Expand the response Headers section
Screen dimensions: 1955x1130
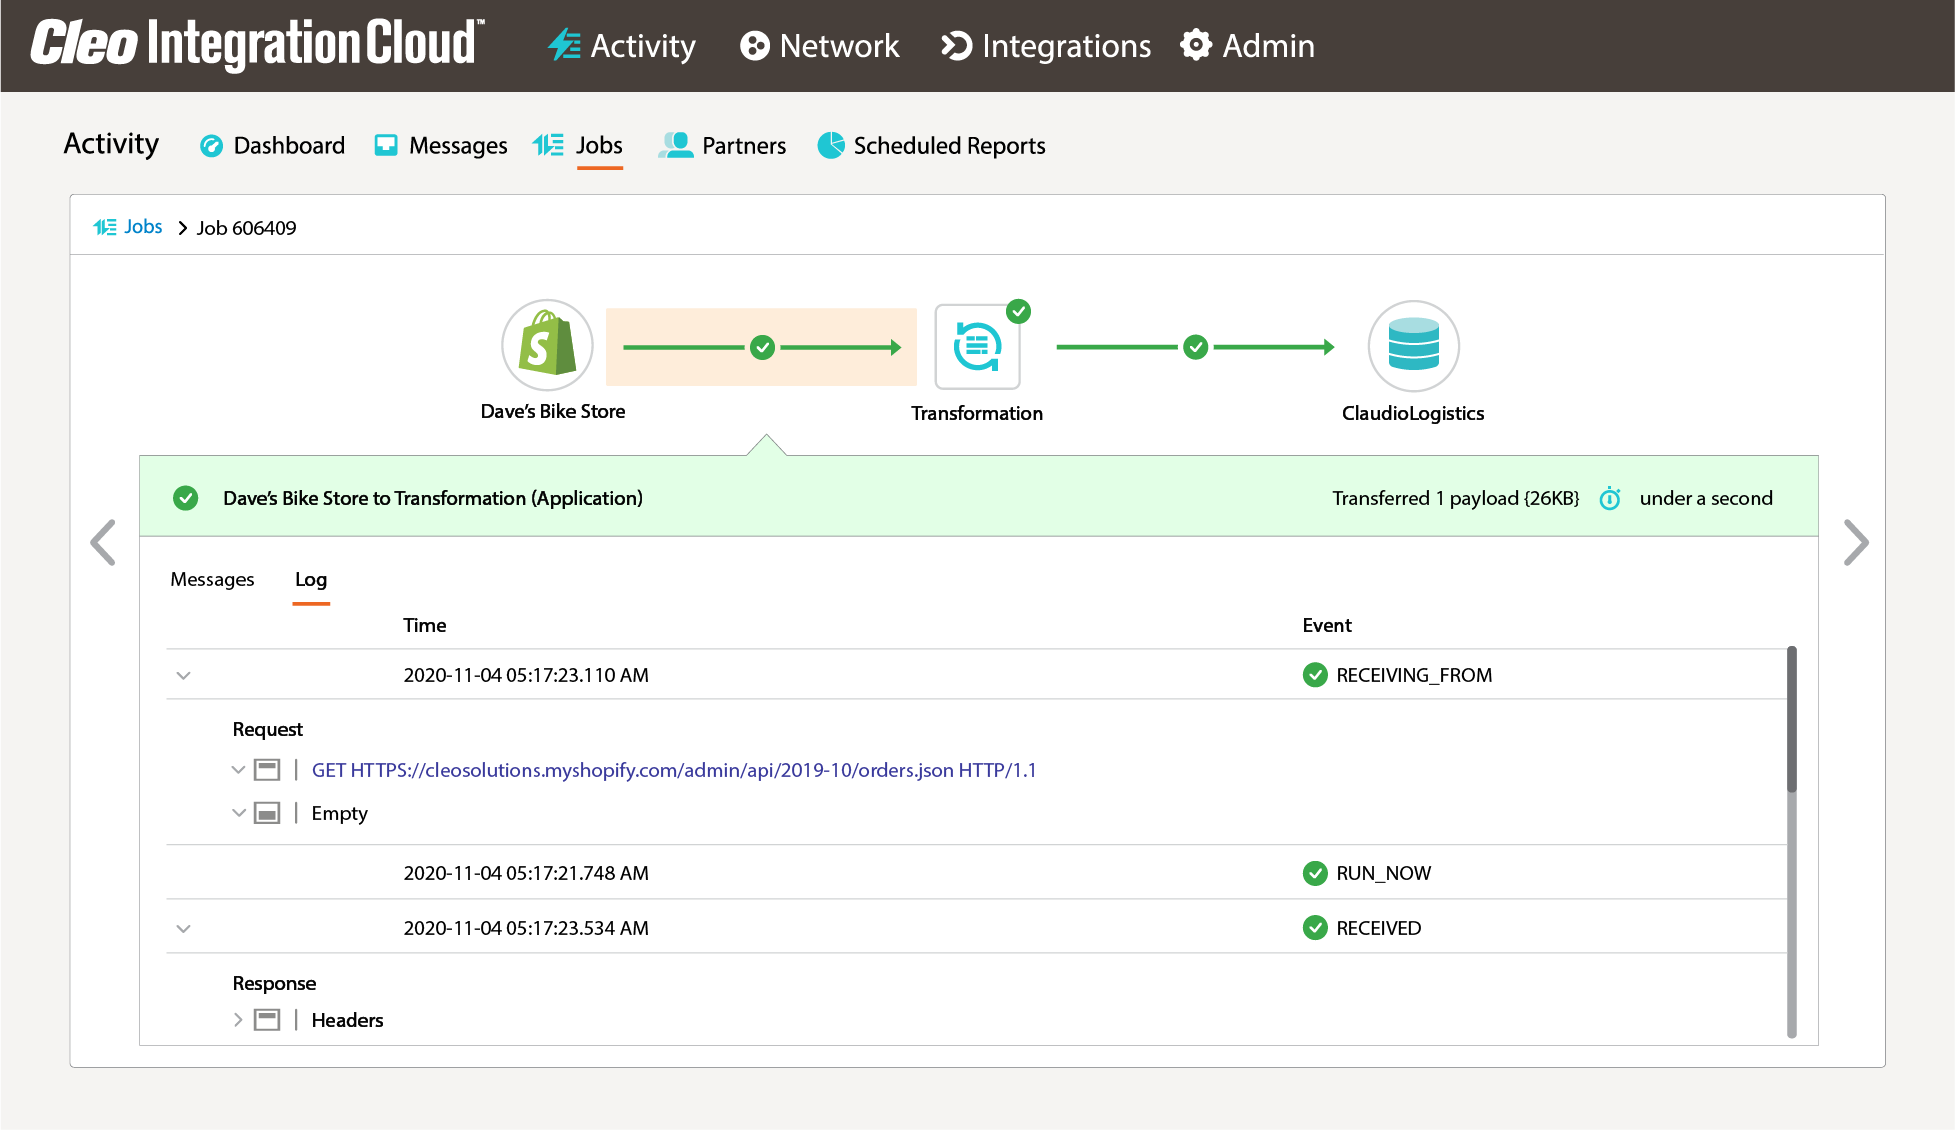click(238, 1020)
